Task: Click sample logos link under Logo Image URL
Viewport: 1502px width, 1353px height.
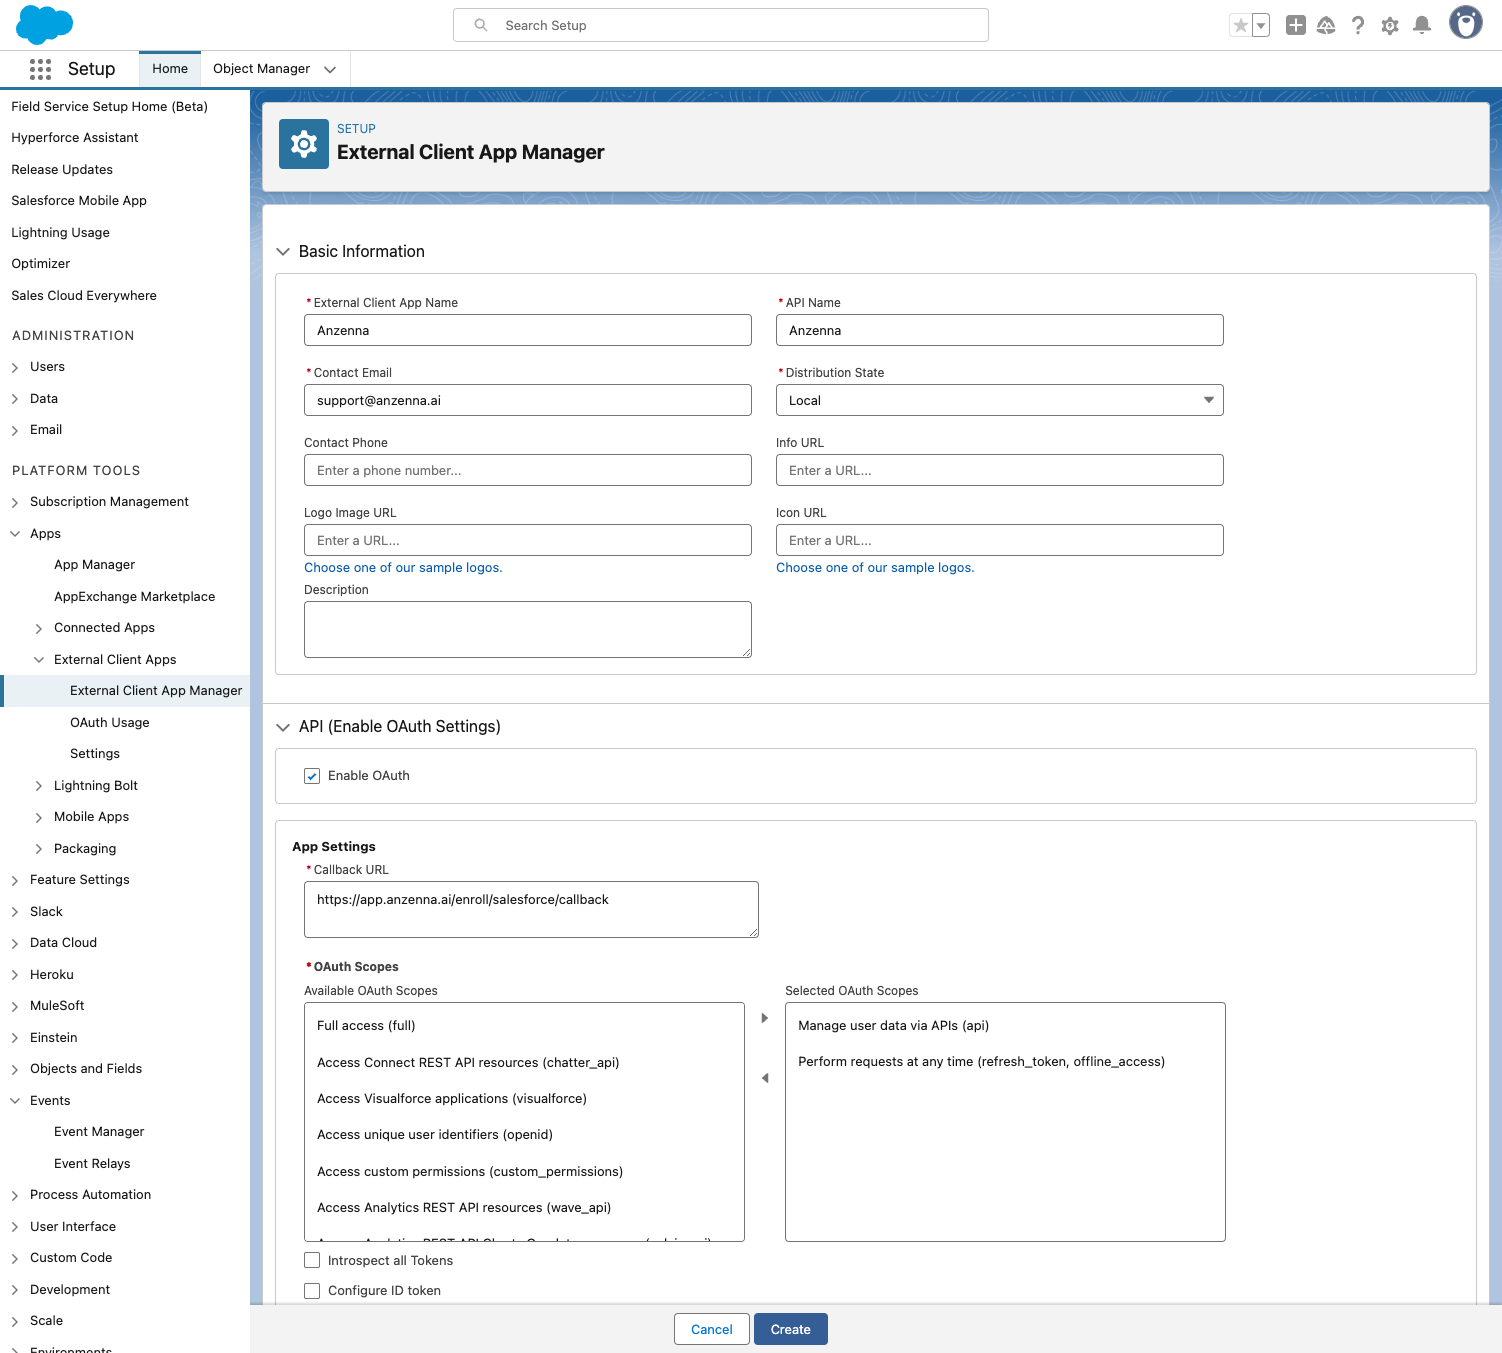Action: 403,568
